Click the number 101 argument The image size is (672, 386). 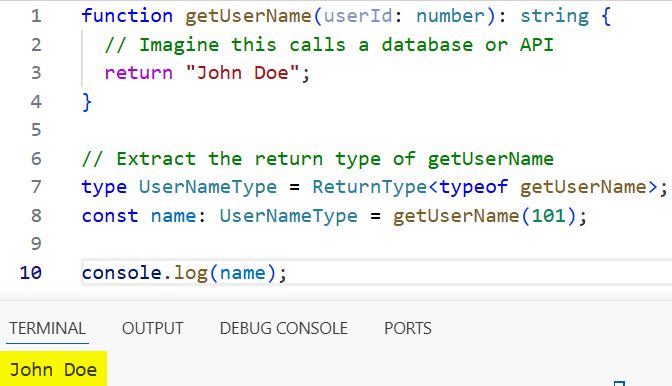549,215
